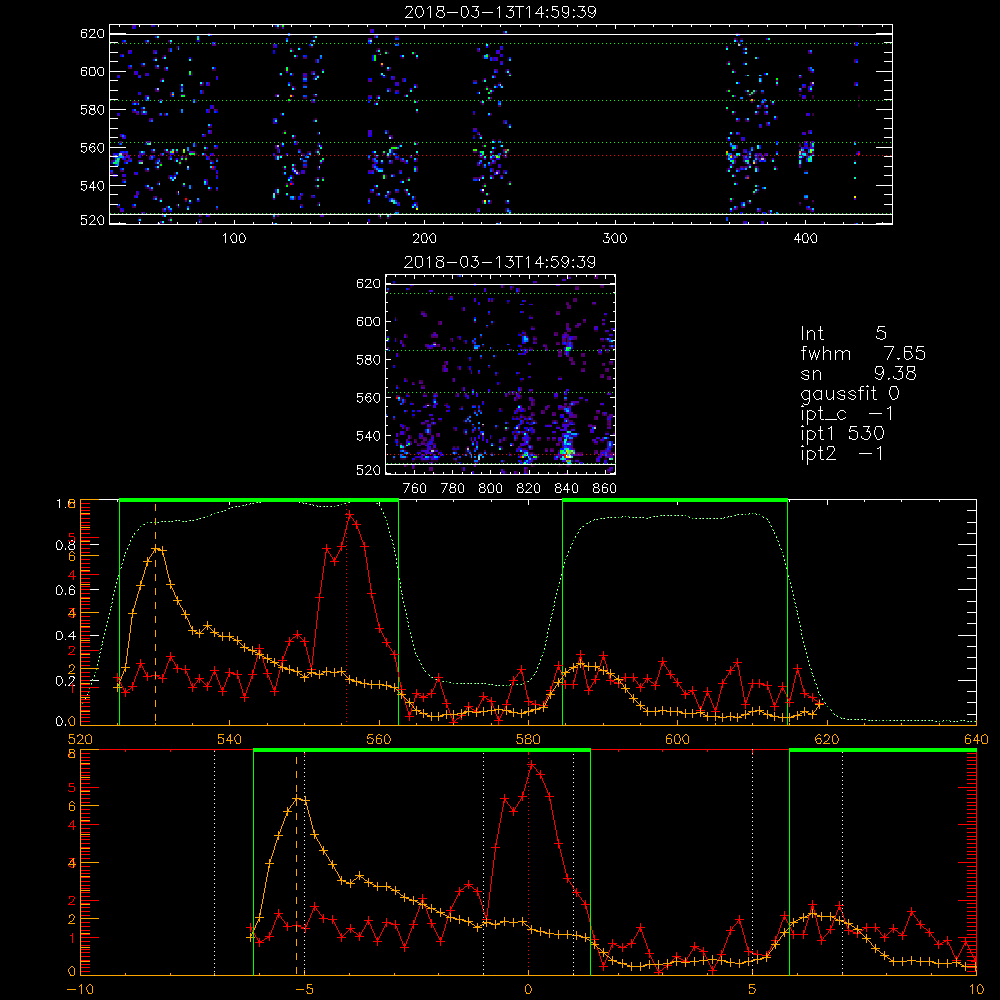Click x-axis label 300 on the top spectrogram
Screen dimensions: 1000x1000
615,239
